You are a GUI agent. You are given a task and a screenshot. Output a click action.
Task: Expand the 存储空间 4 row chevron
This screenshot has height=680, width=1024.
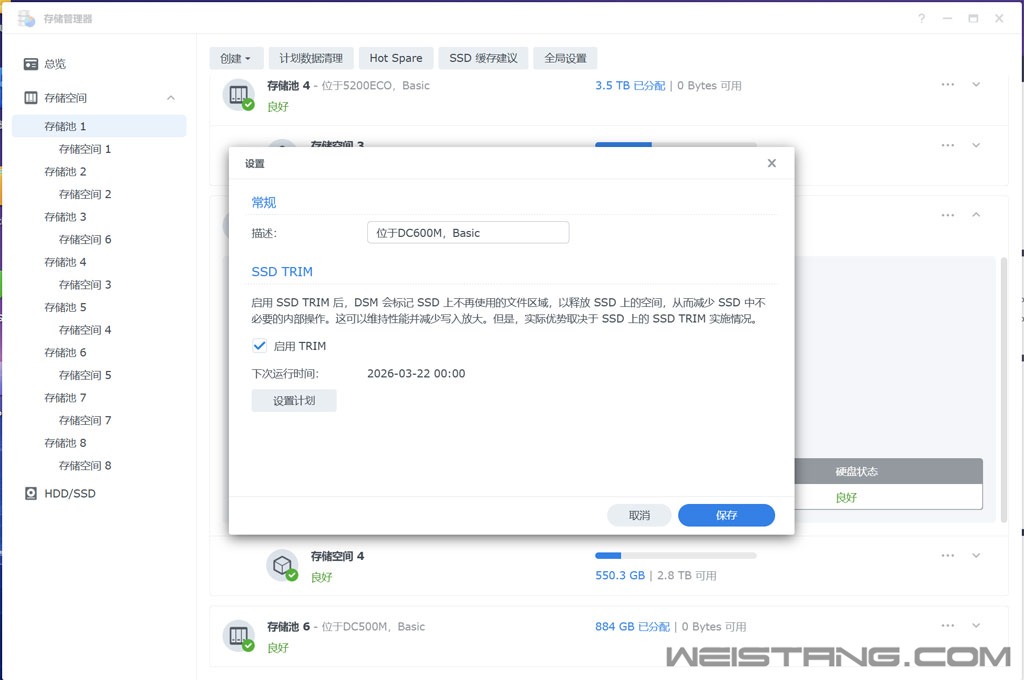[x=976, y=556]
